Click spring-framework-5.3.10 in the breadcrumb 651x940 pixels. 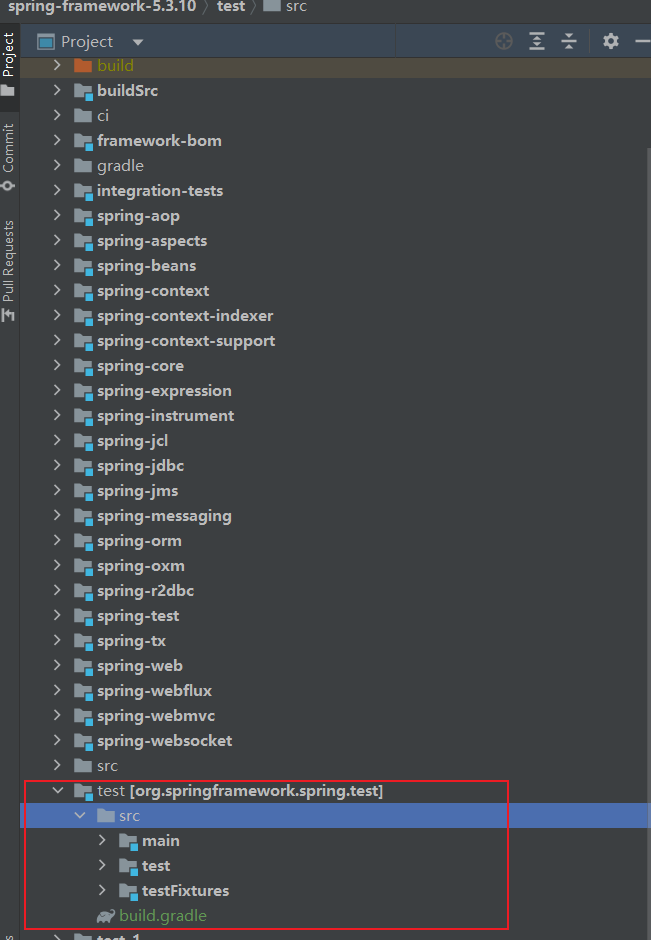tap(102, 7)
